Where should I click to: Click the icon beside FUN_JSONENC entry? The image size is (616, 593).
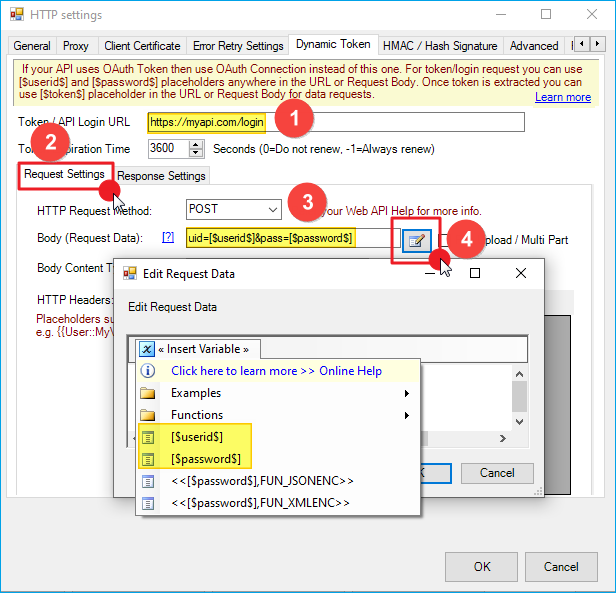tap(147, 481)
